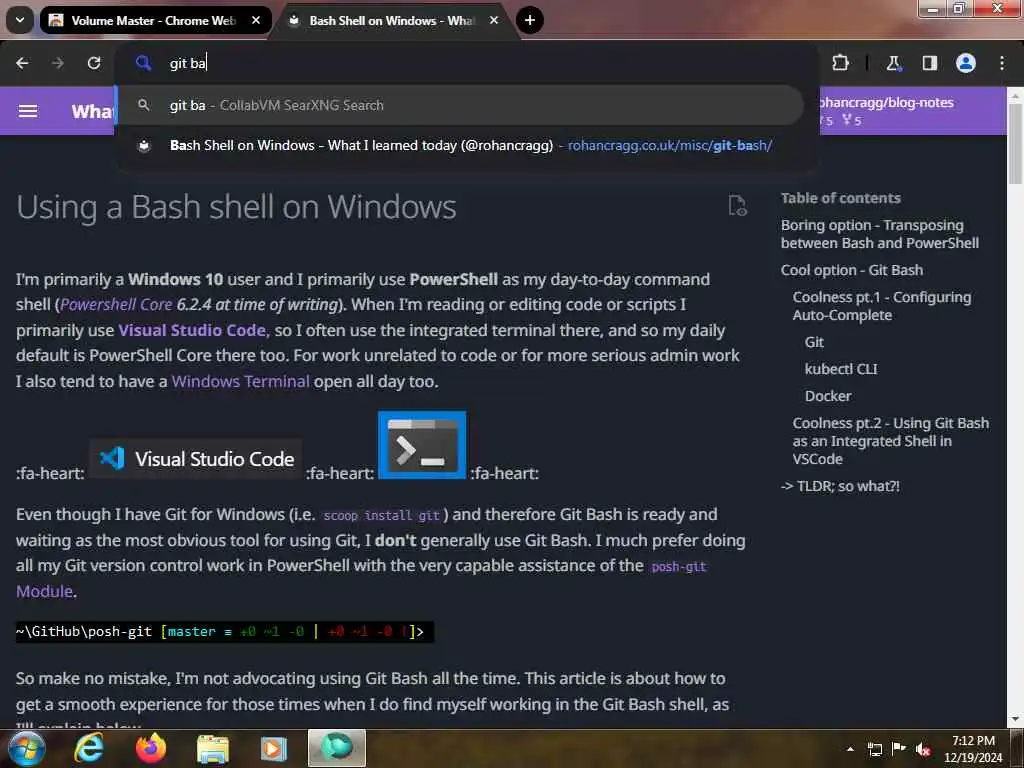Viewport: 1024px width, 768px height.
Task: Open the side panel icon
Action: tap(929, 63)
